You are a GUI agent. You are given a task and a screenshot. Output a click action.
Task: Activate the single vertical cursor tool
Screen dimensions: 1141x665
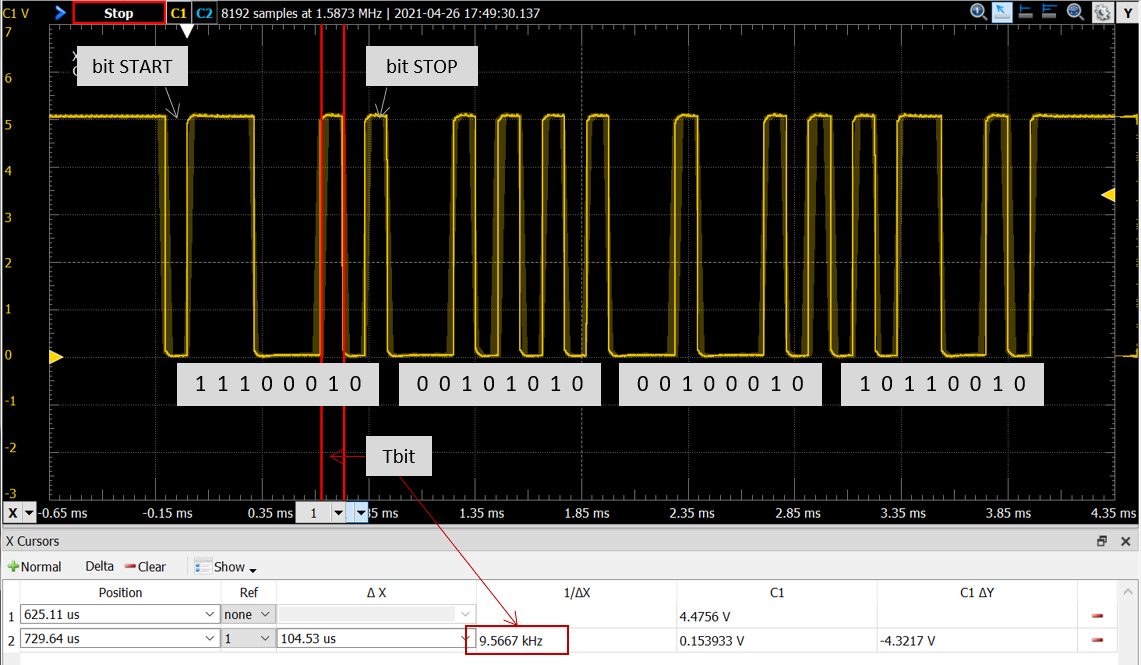[1025, 12]
